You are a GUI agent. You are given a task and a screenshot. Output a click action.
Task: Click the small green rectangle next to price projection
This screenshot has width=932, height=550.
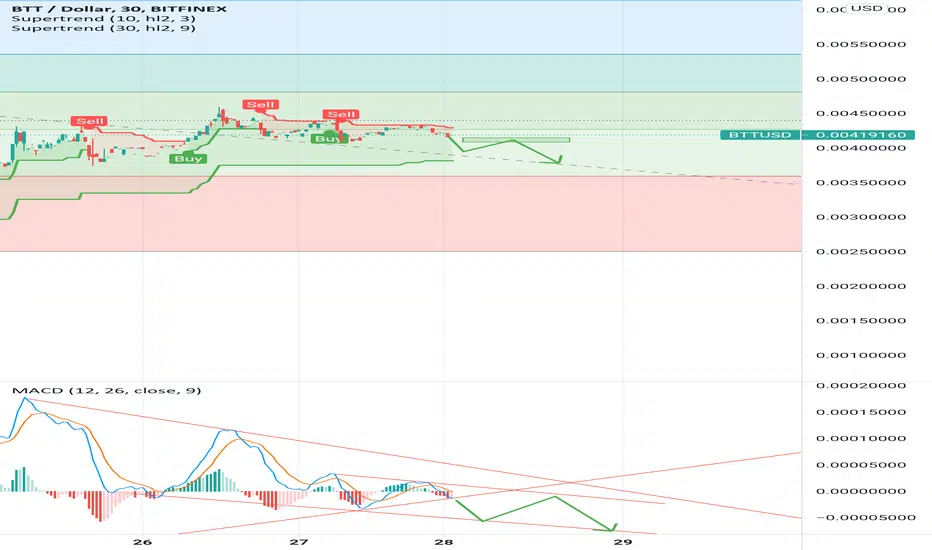tap(516, 140)
